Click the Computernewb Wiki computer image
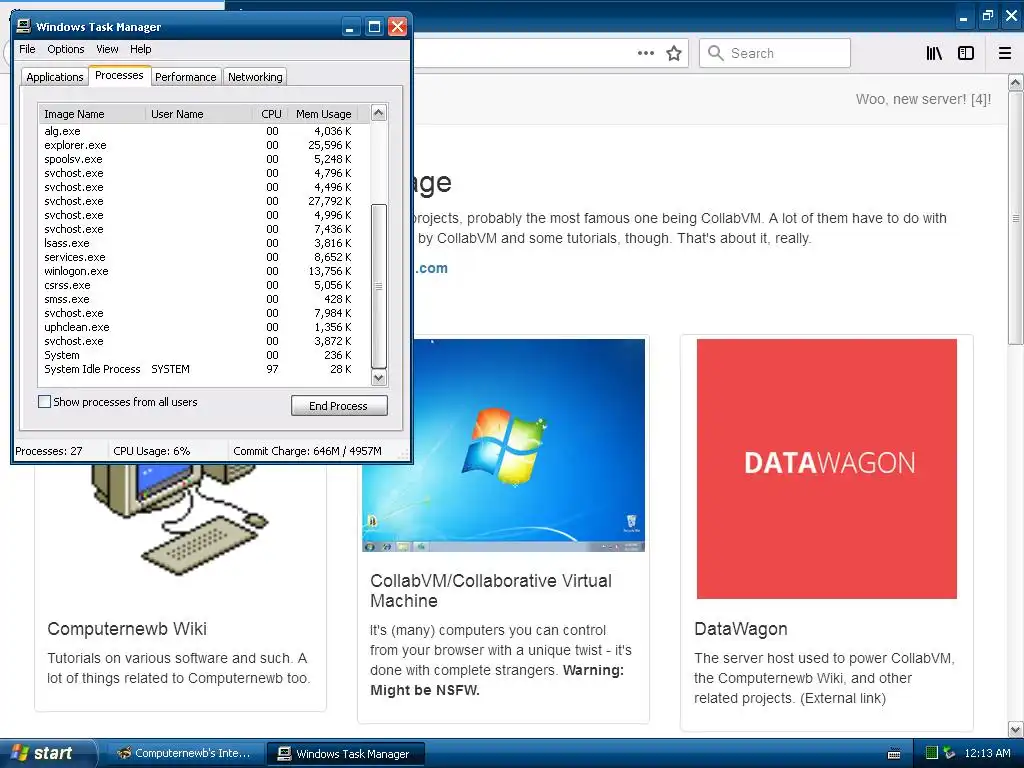 click(180, 519)
